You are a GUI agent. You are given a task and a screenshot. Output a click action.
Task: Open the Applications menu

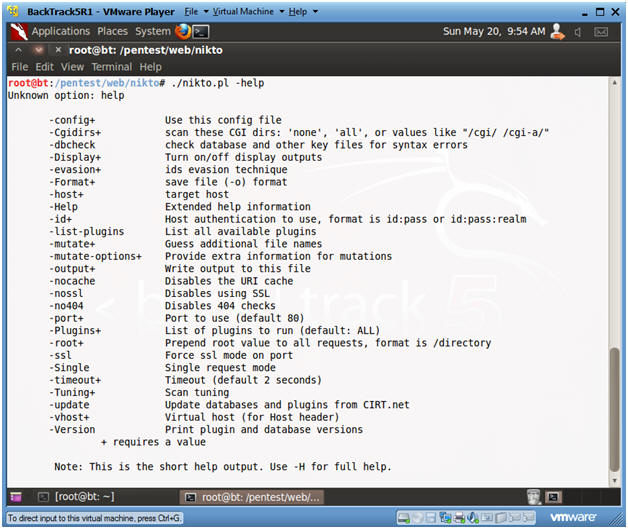[61, 31]
